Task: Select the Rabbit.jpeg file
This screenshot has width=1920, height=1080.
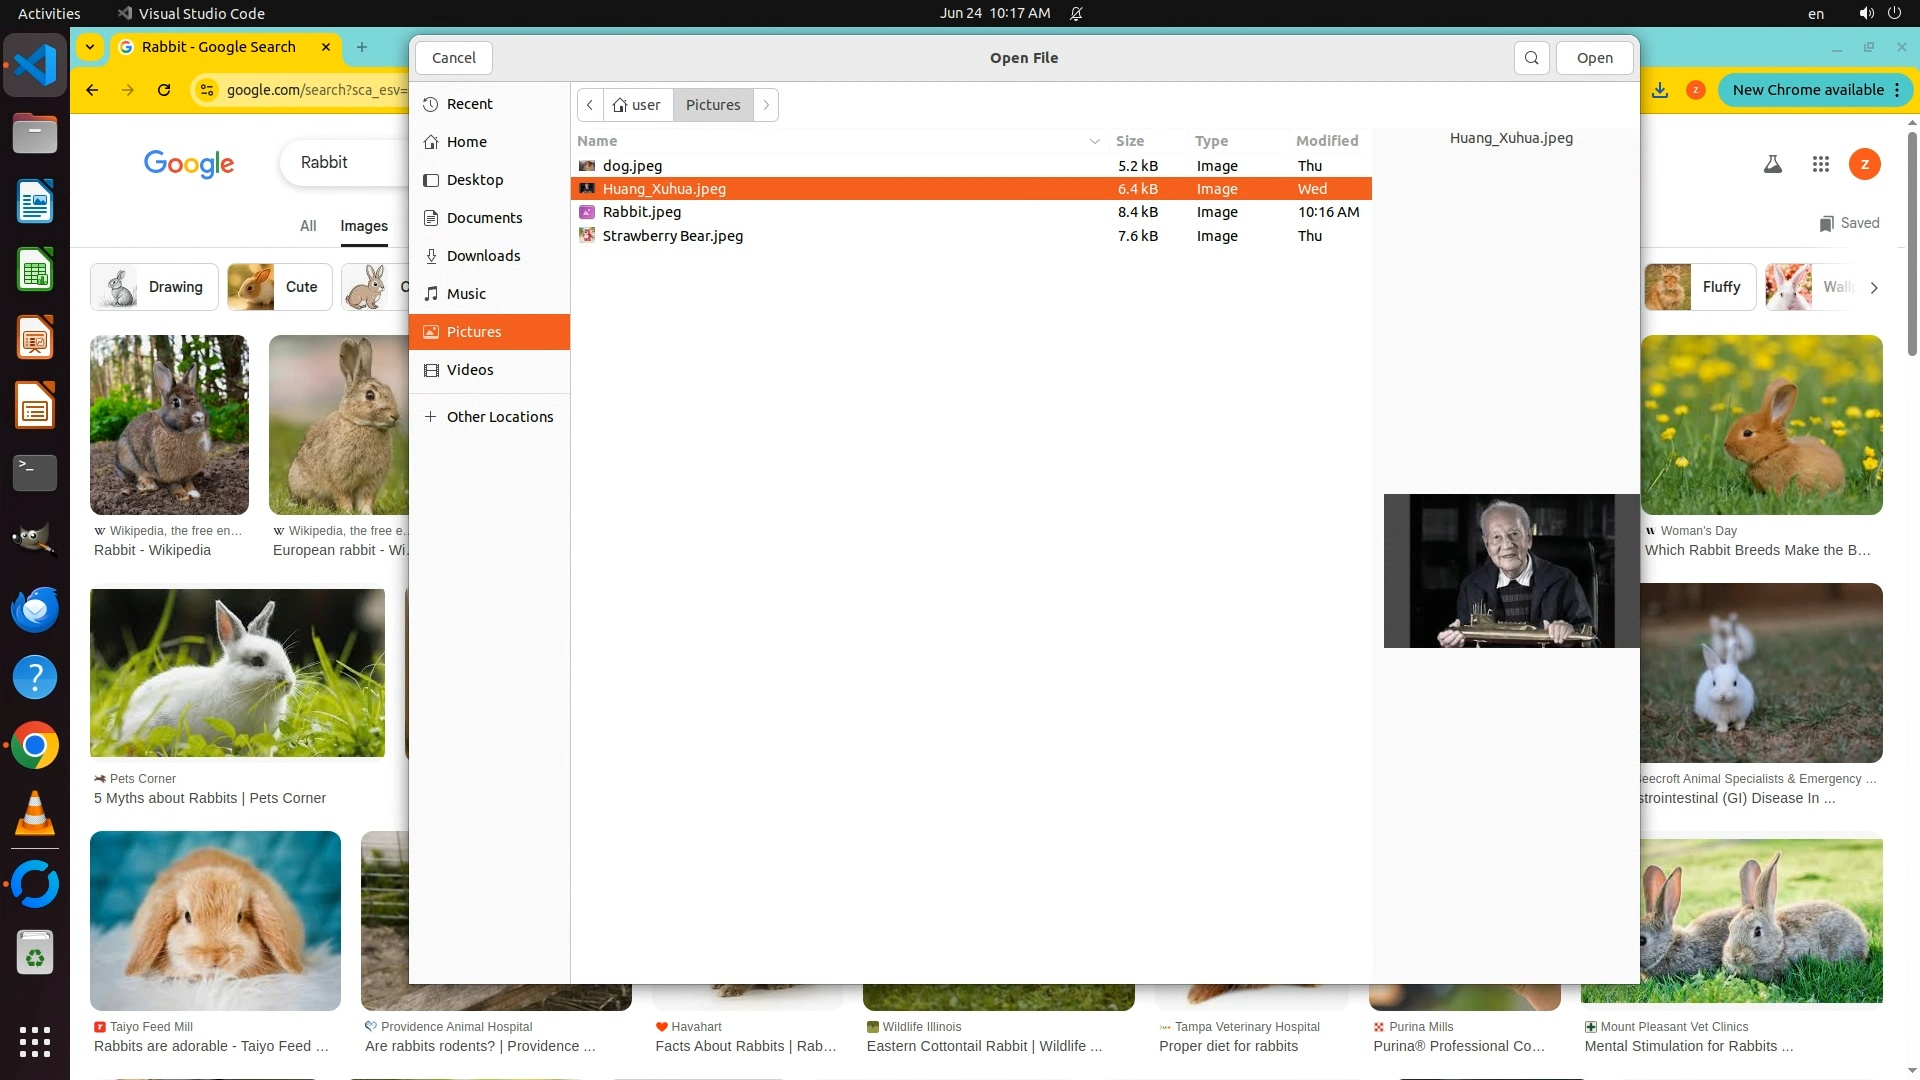Action: (642, 212)
